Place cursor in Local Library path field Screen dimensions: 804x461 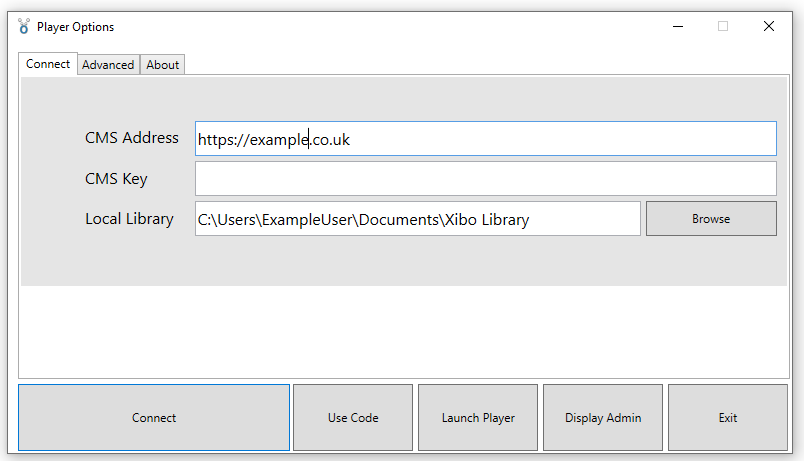pyautogui.click(x=417, y=219)
